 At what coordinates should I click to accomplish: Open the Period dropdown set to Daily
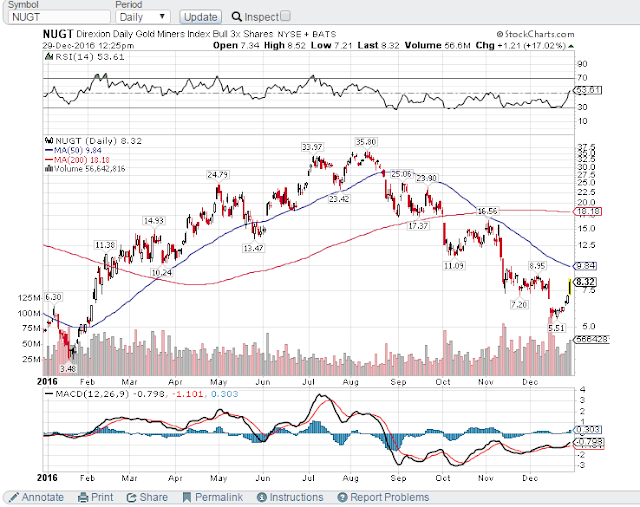[142, 17]
